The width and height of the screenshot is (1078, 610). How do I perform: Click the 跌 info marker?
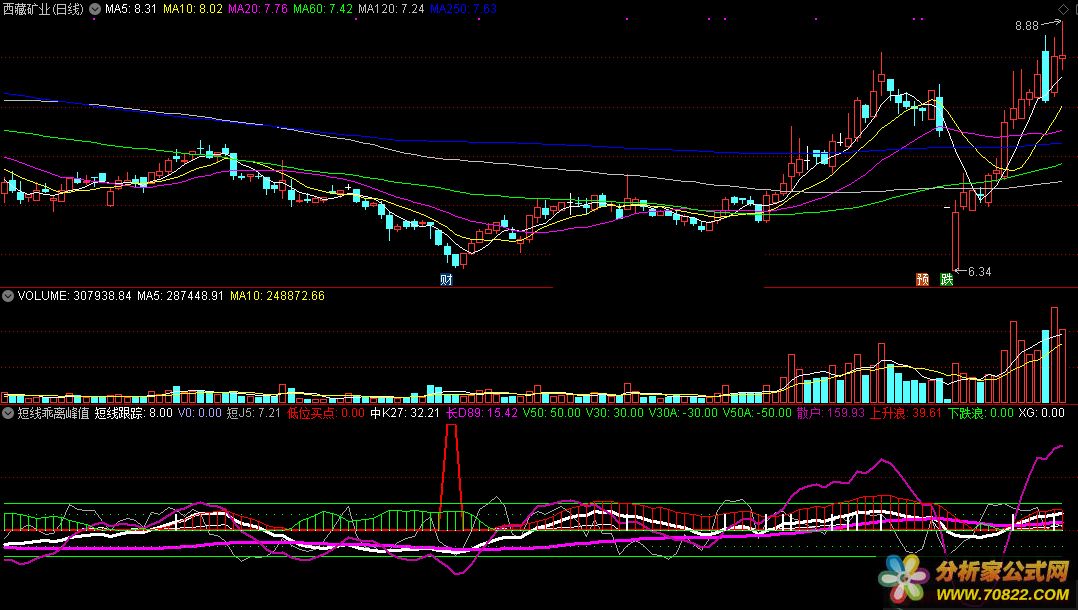tap(947, 279)
